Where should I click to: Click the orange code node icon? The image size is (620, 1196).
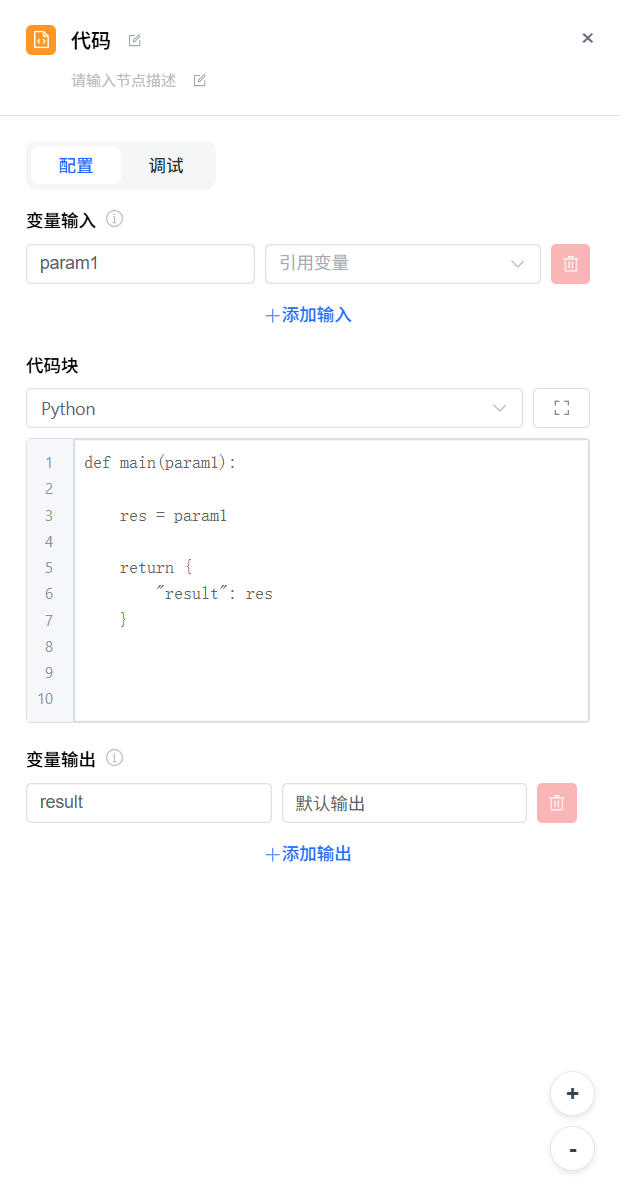click(41, 40)
